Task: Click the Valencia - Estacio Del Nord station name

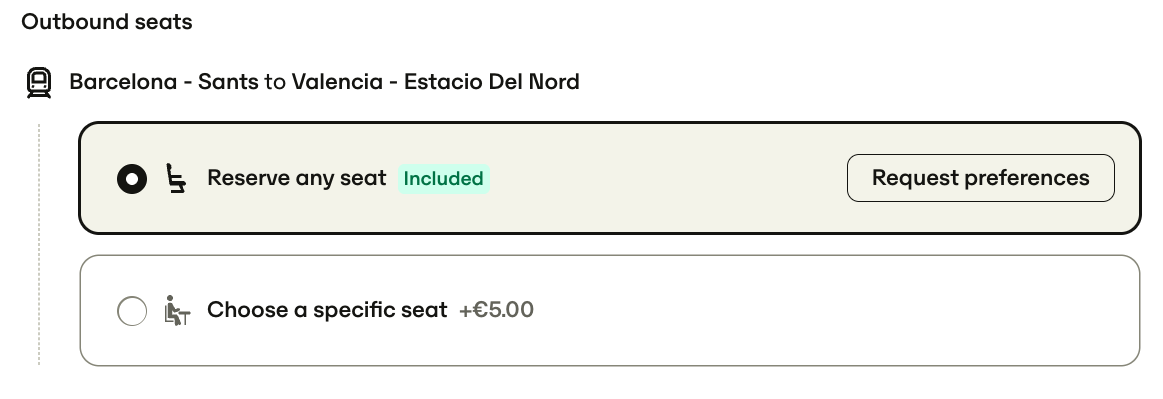Action: (435, 82)
